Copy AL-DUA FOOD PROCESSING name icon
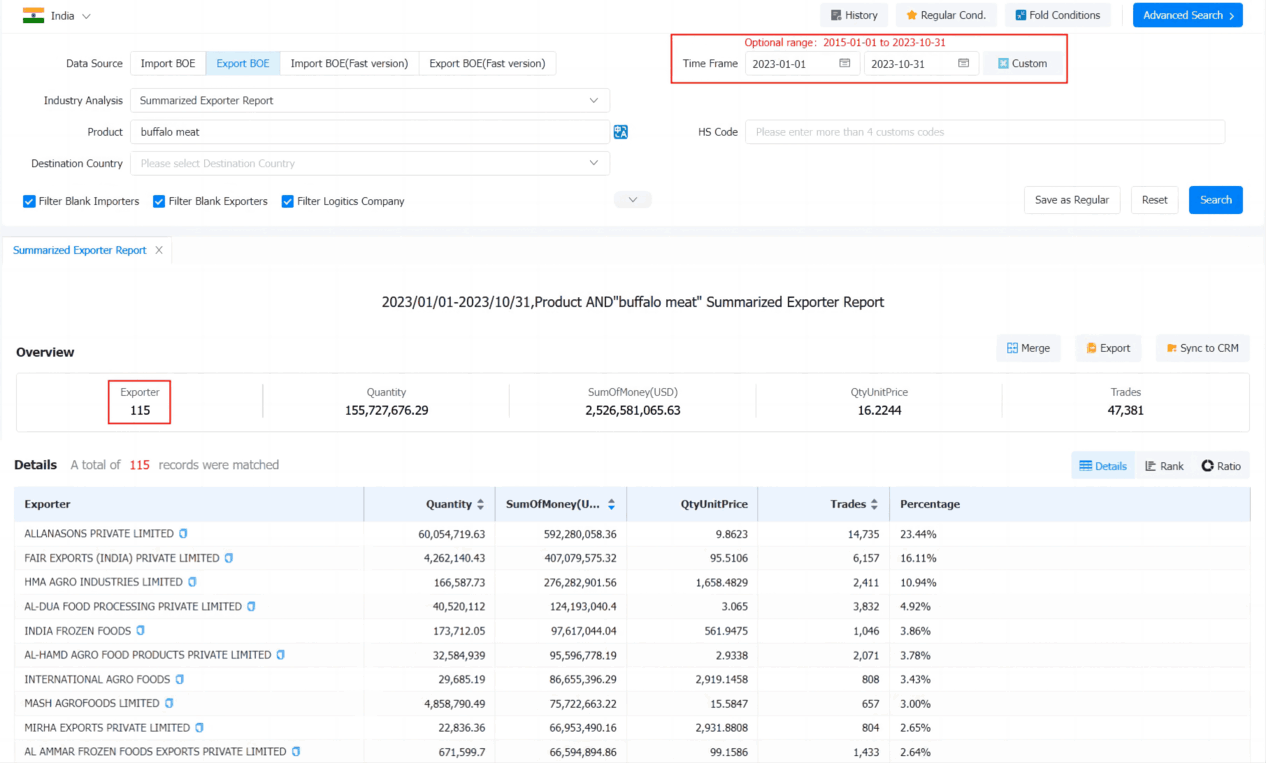 [x=251, y=606]
